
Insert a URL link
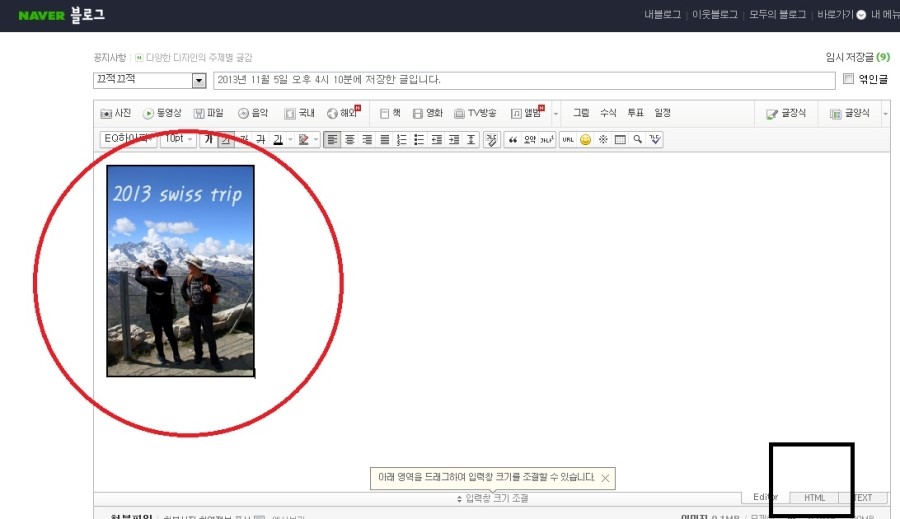pyautogui.click(x=568, y=140)
